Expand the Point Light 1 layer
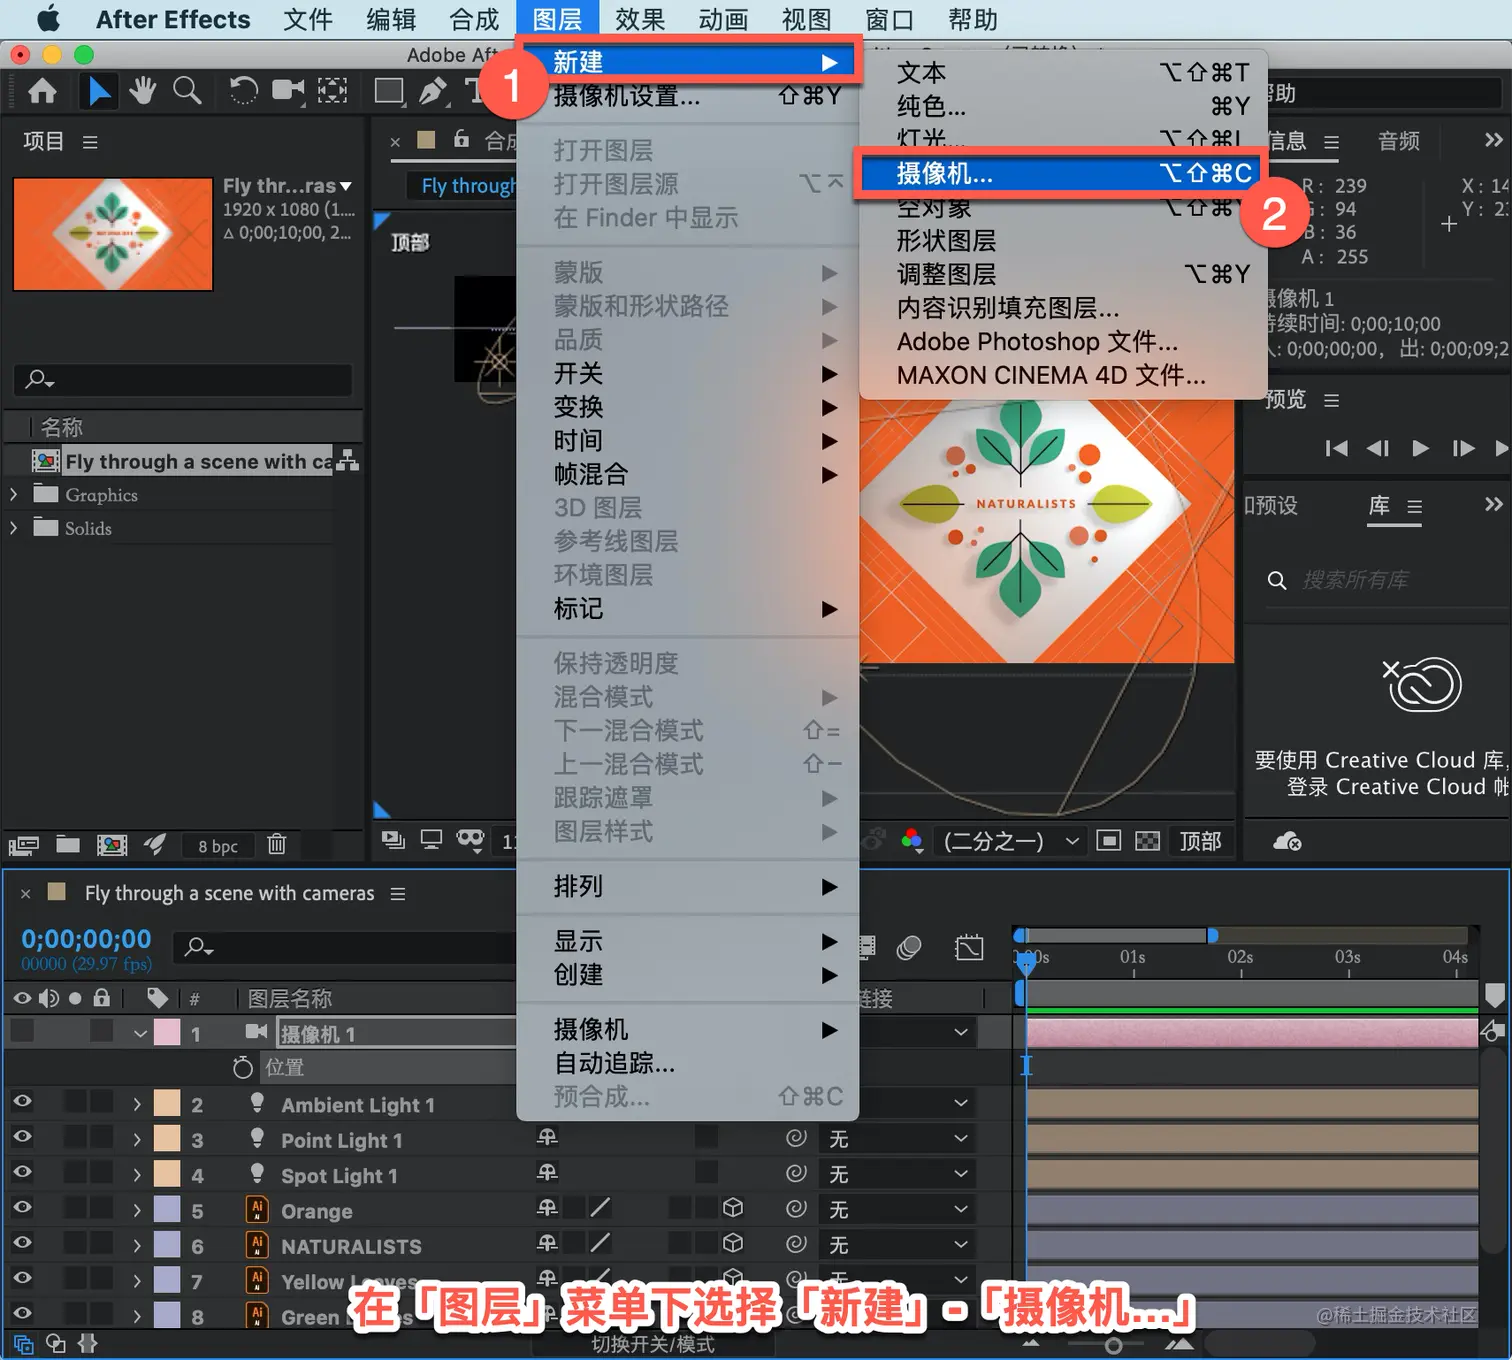The image size is (1512, 1360). [x=137, y=1140]
